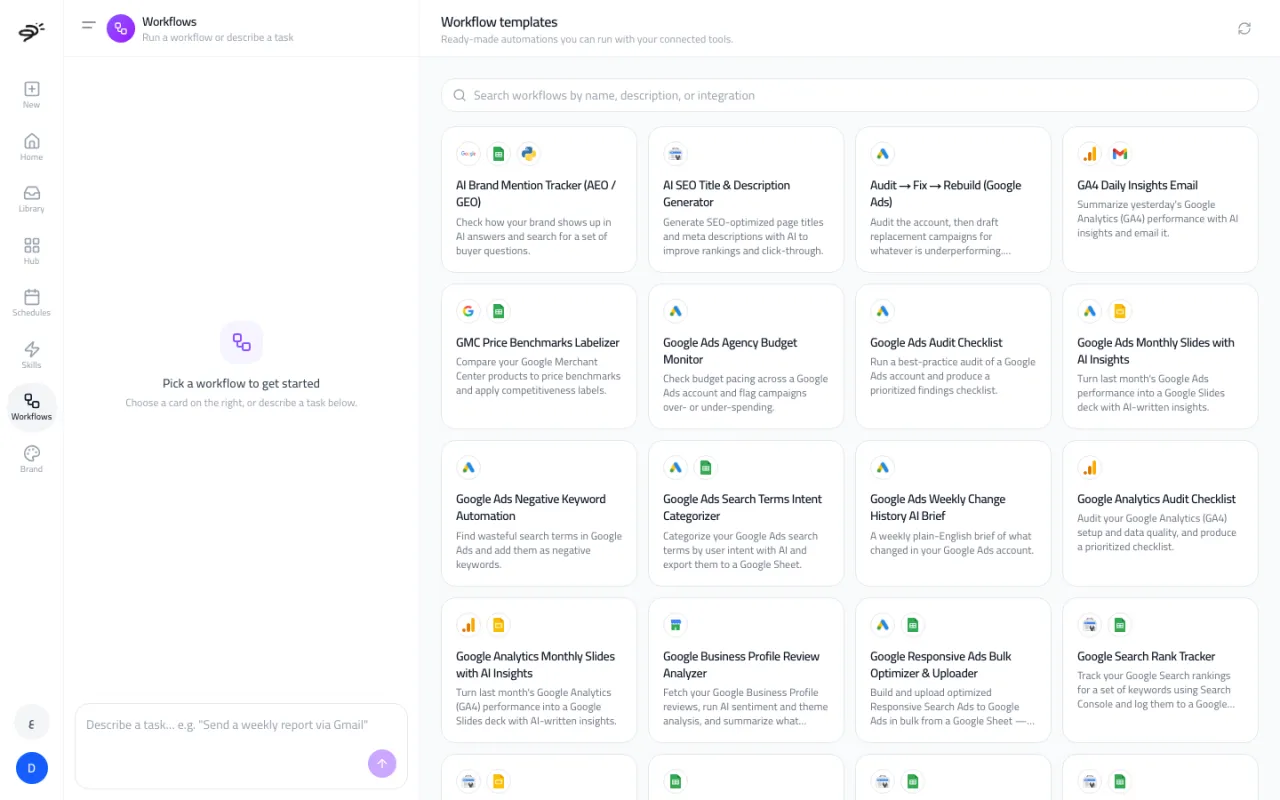Open AI Brand Mention Tracker template
The image size is (1280, 800).
539,199
